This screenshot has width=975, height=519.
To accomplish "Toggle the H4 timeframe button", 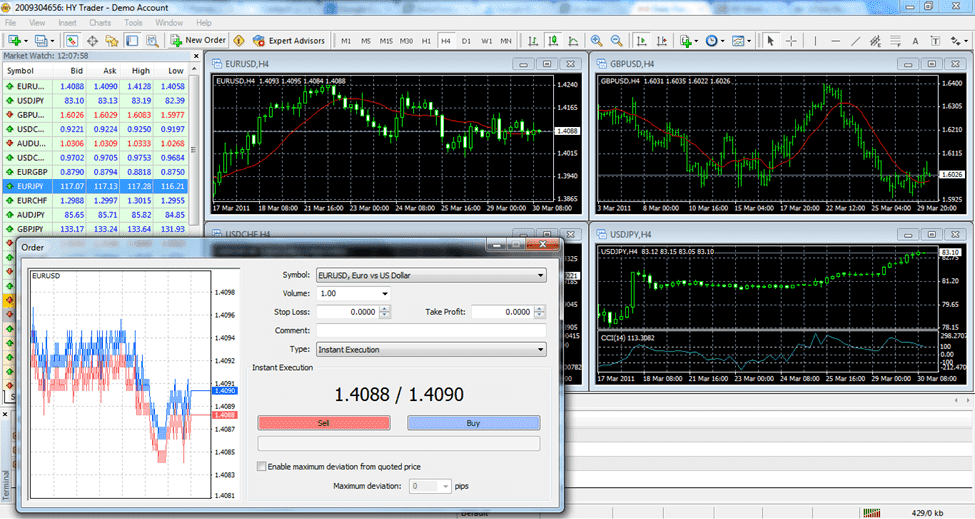I will tap(445, 41).
